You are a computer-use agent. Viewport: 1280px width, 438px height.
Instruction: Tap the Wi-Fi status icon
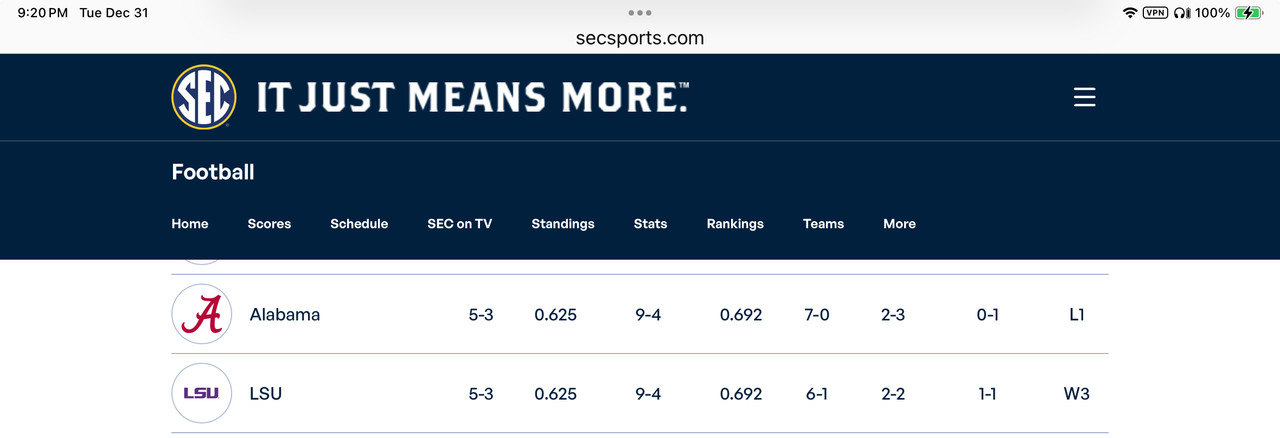[x=1130, y=13]
